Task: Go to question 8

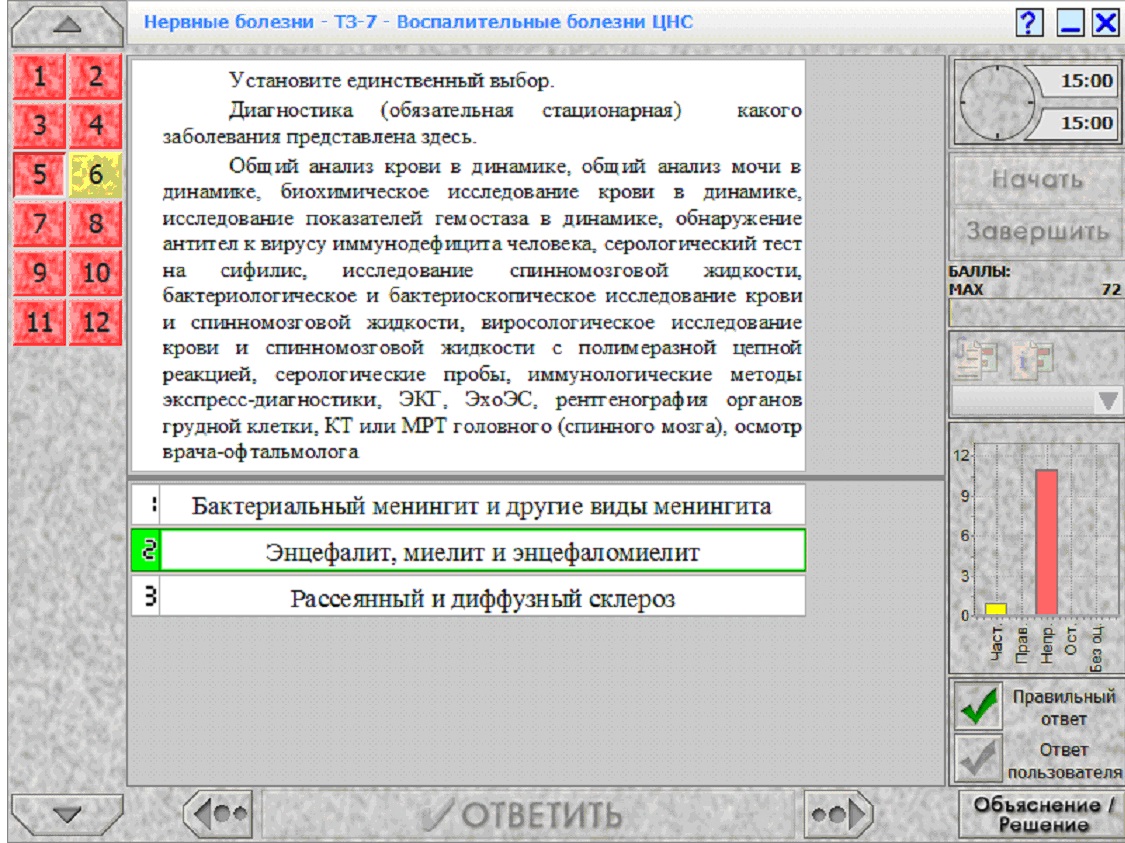Action: 95,223
